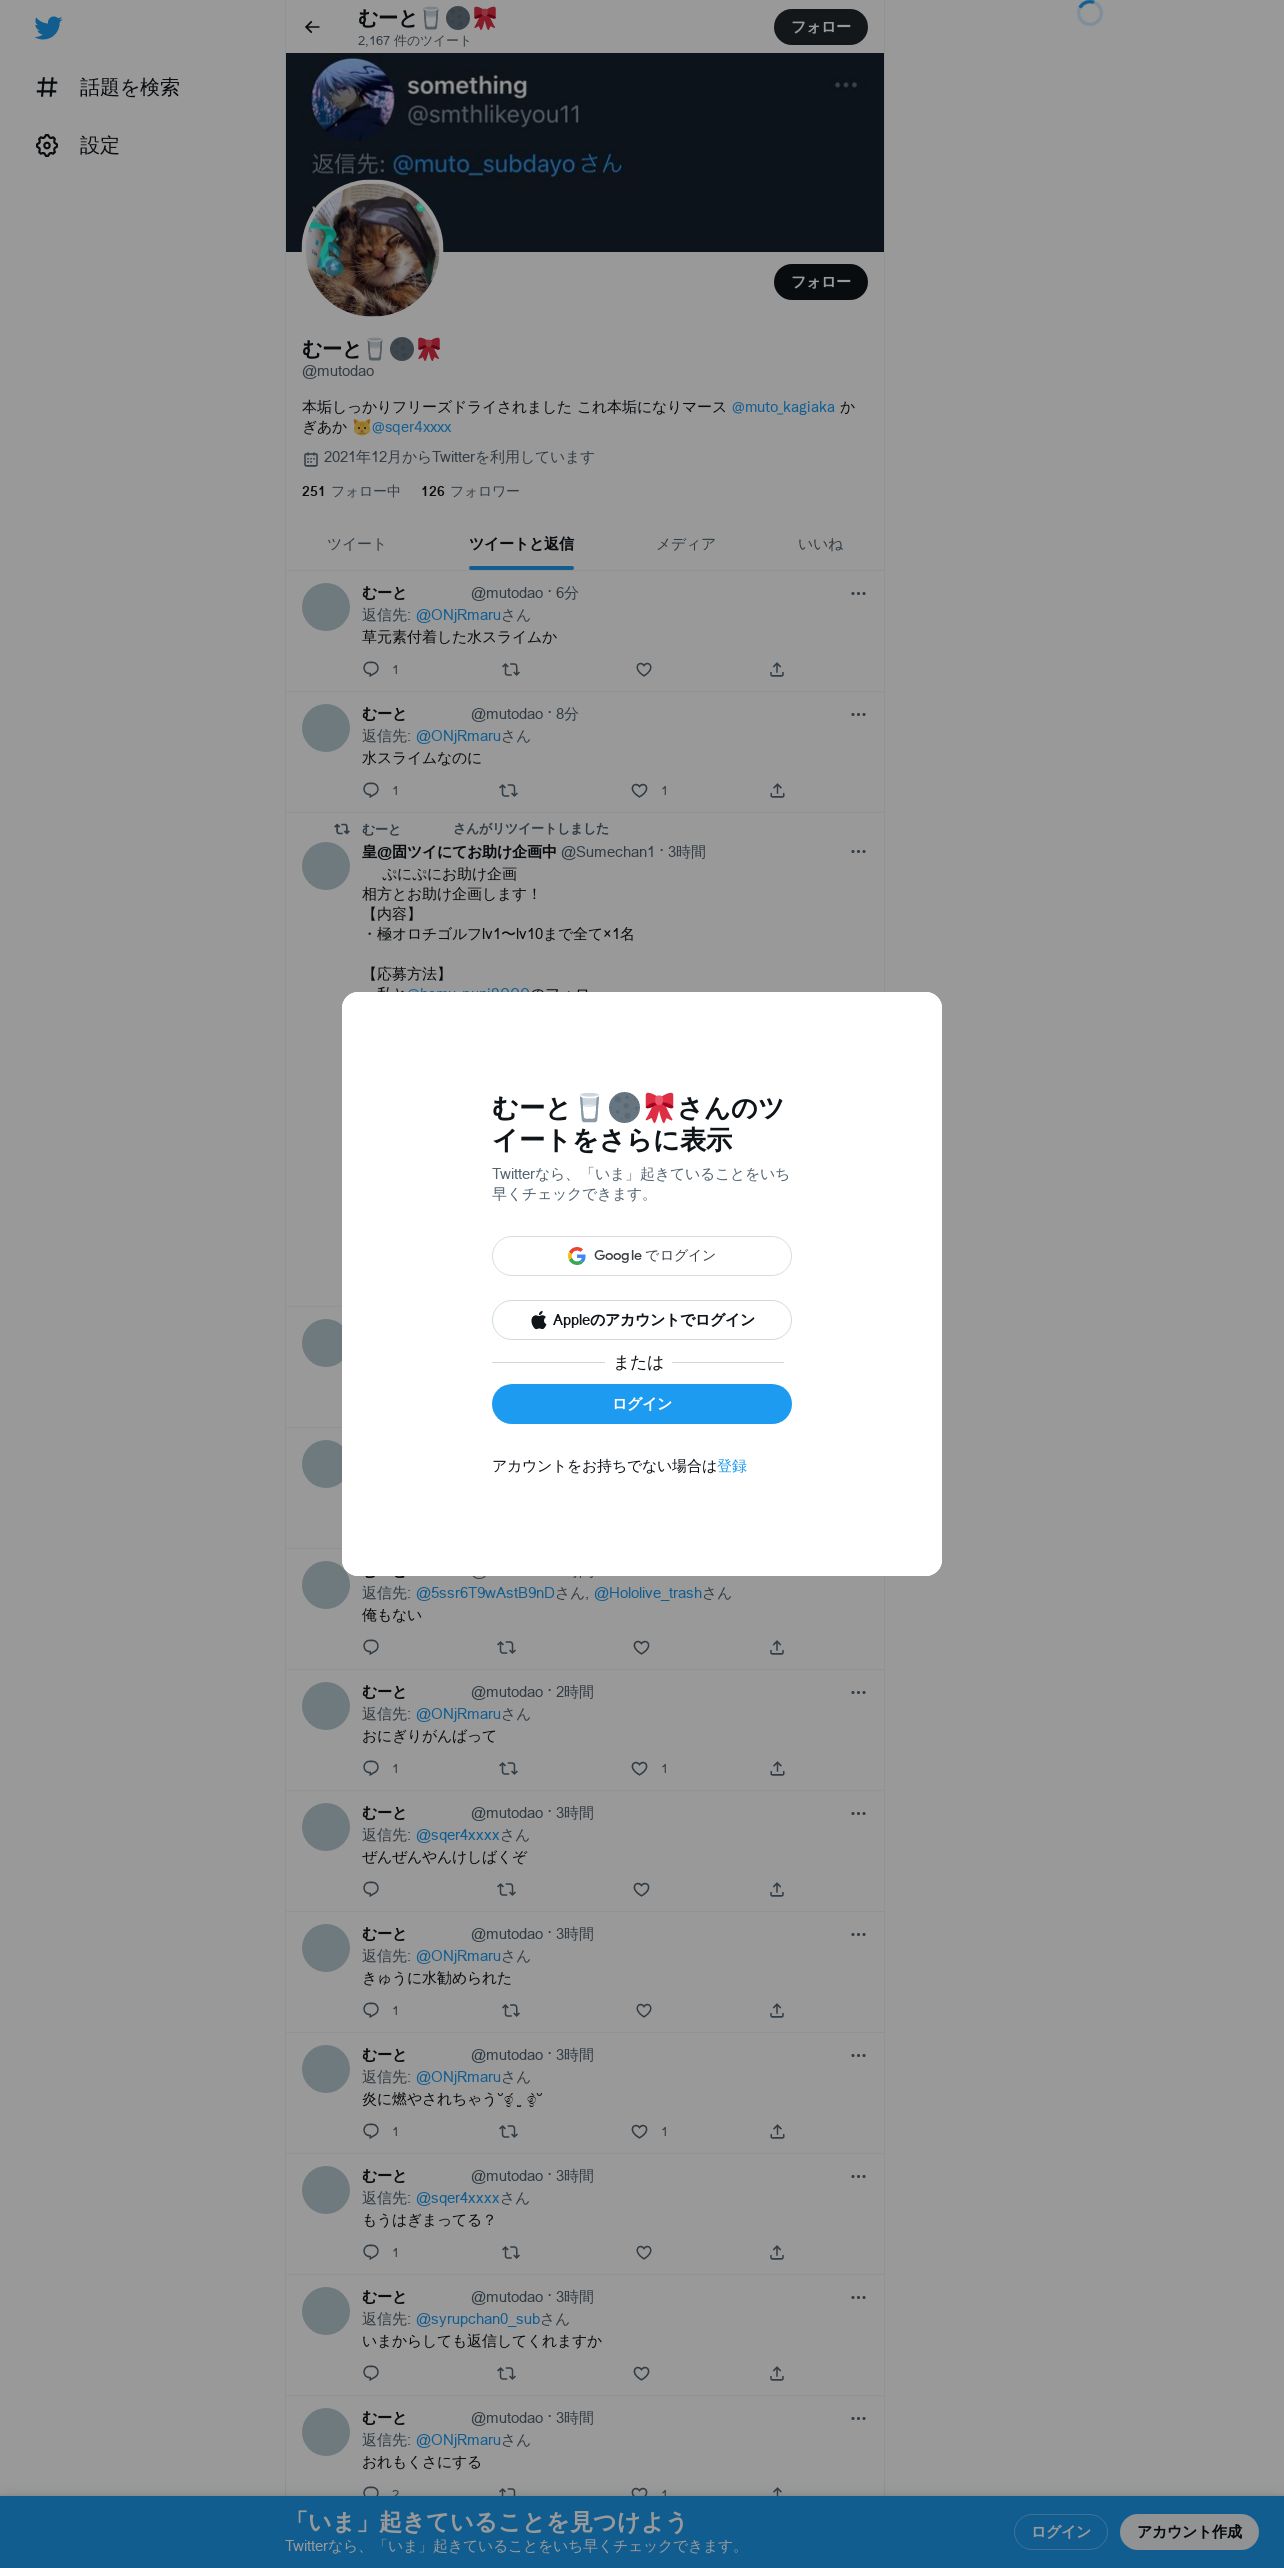This screenshot has width=1284, height=2568.
Task: Switch to the メディア tab
Action: [686, 544]
